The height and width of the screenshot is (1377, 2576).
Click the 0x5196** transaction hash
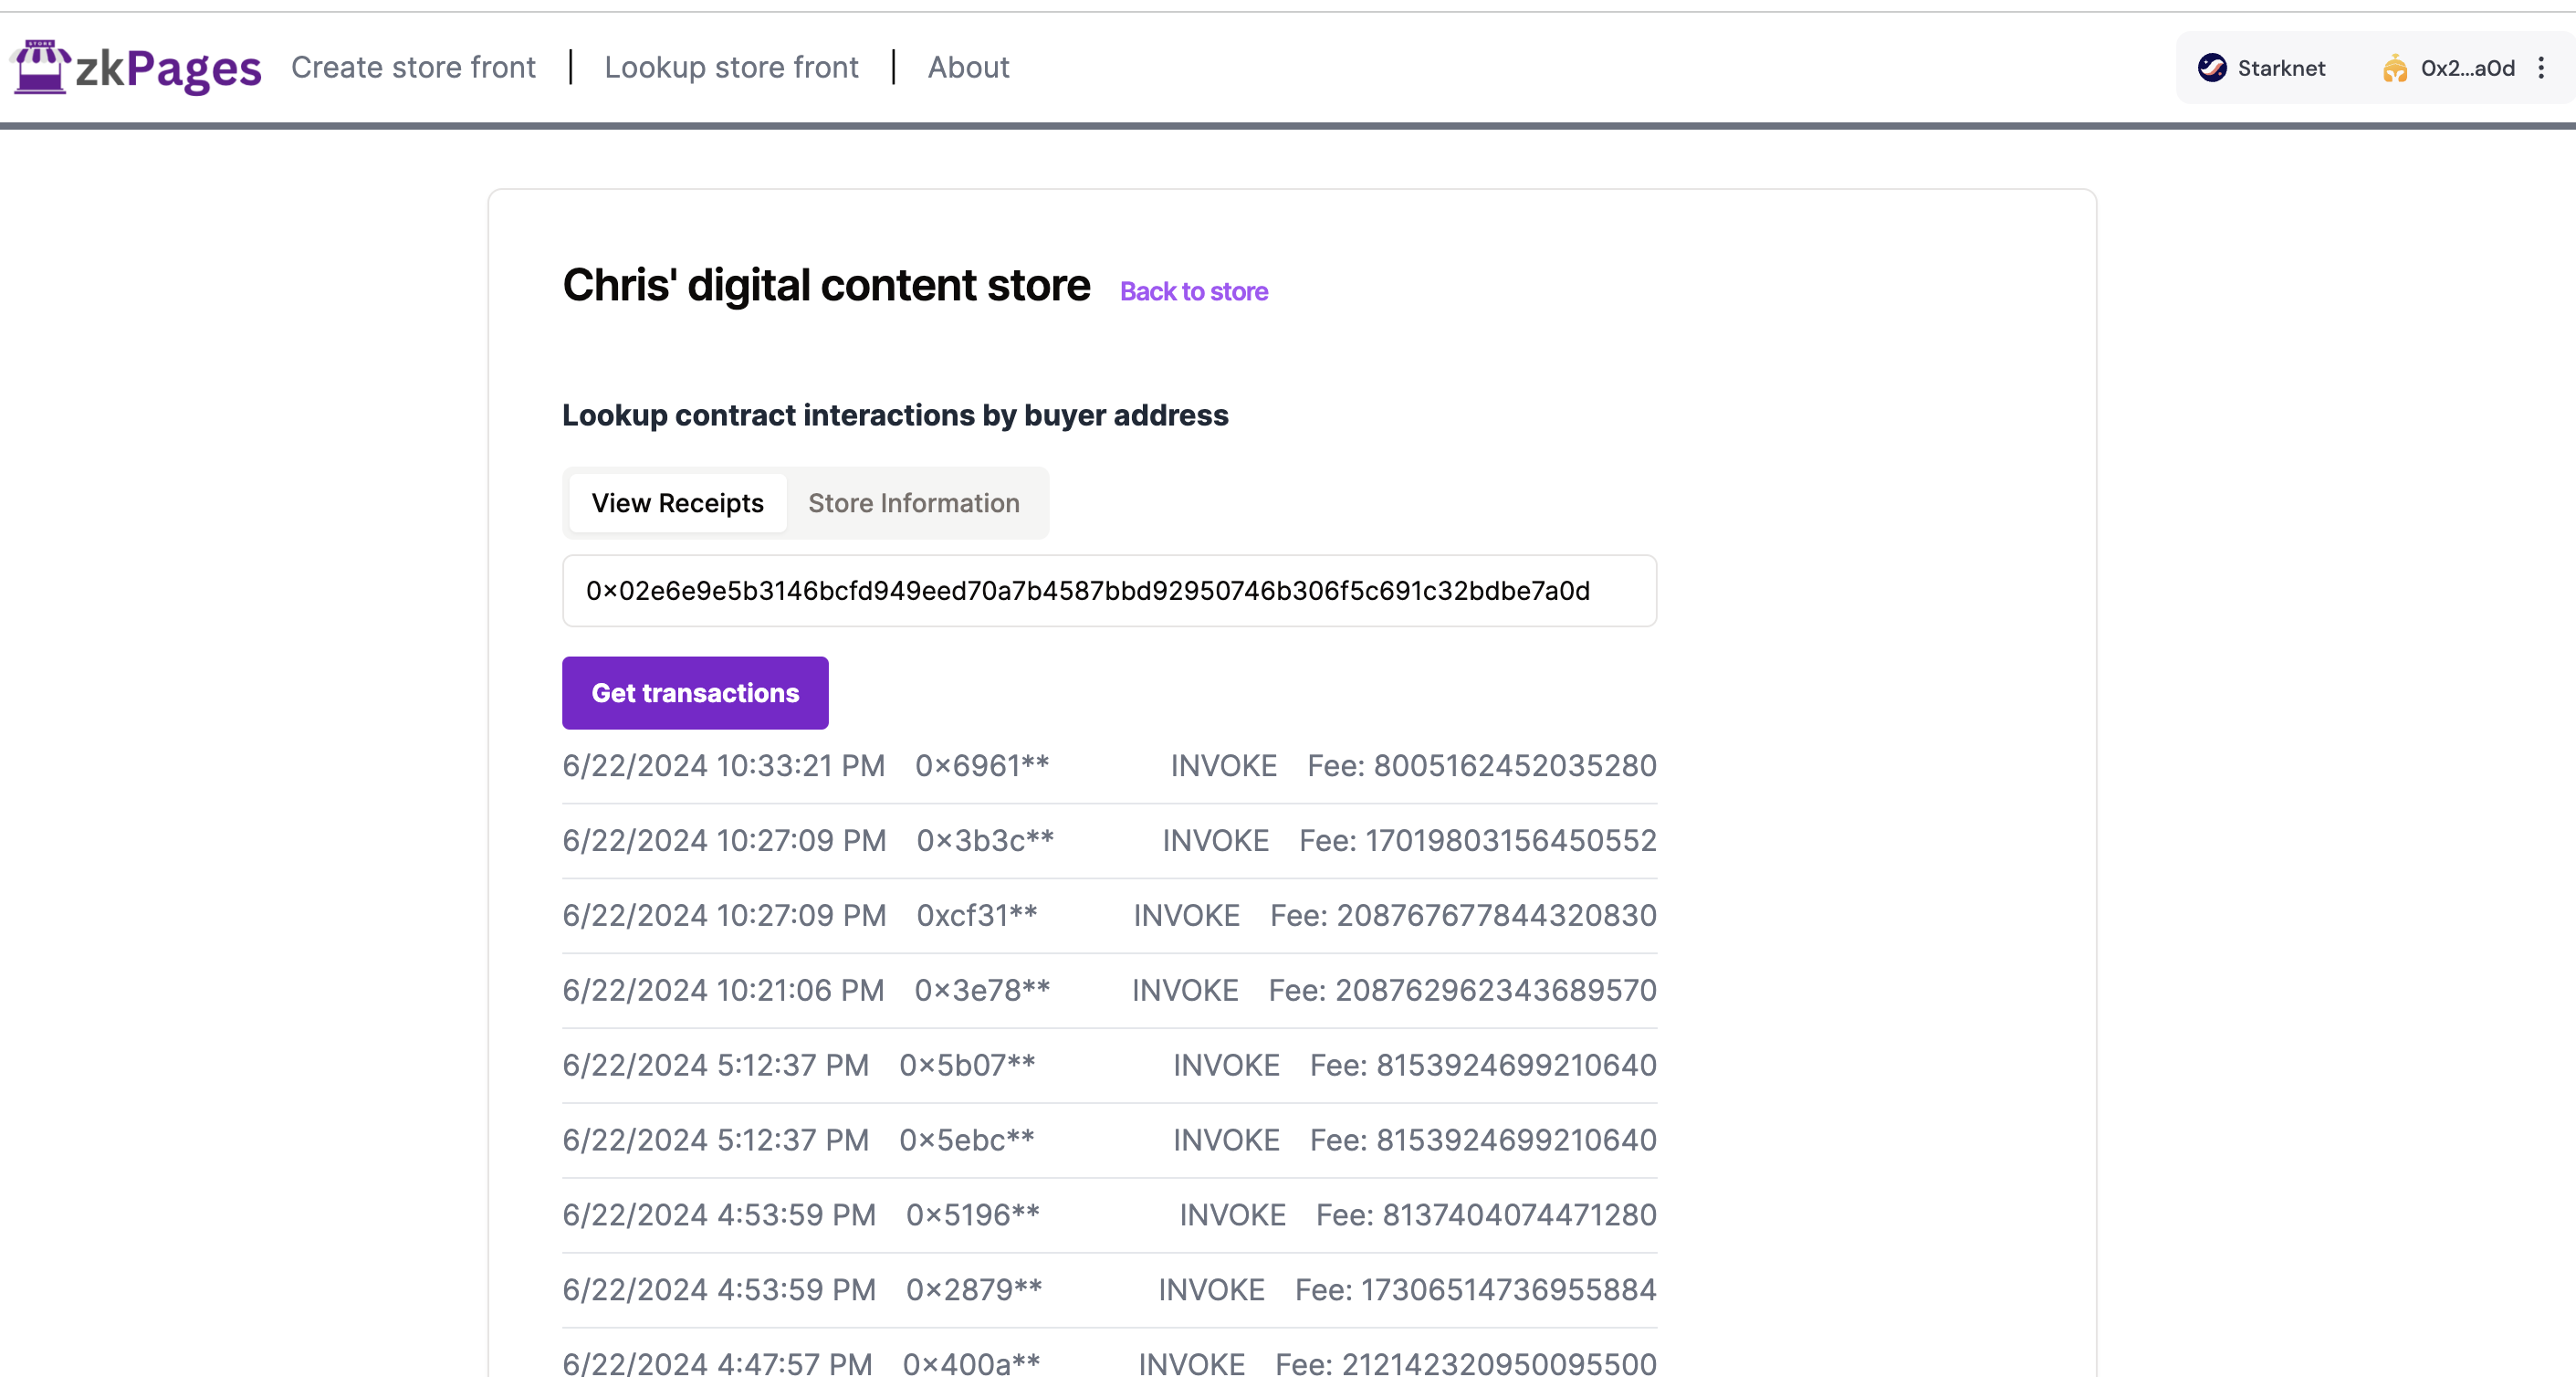click(x=972, y=1215)
